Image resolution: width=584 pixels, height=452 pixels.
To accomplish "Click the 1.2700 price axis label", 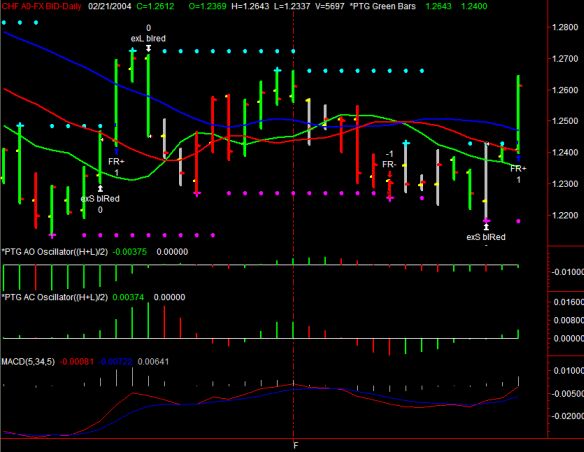I will coord(565,58).
